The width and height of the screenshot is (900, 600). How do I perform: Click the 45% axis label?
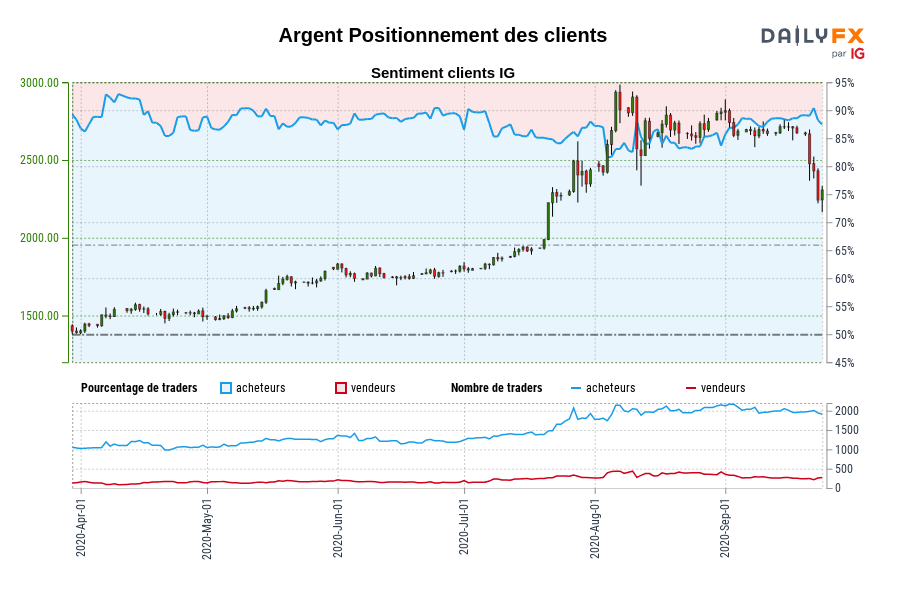coord(844,363)
